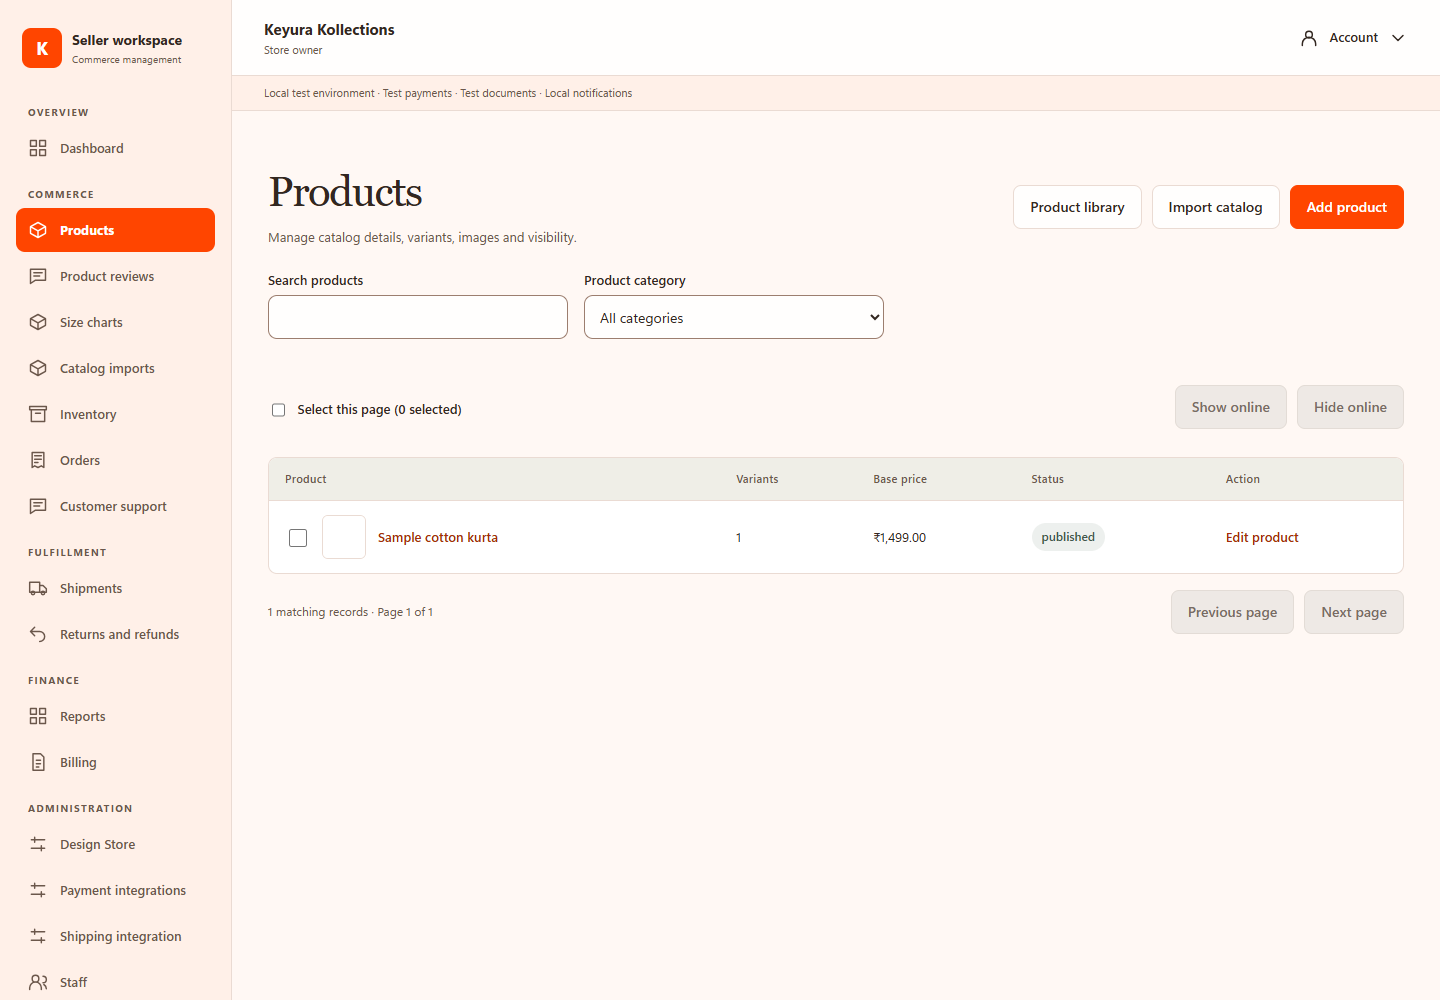1440x1000 pixels.
Task: Click the Product reviews speech bubble icon
Action: click(38, 276)
